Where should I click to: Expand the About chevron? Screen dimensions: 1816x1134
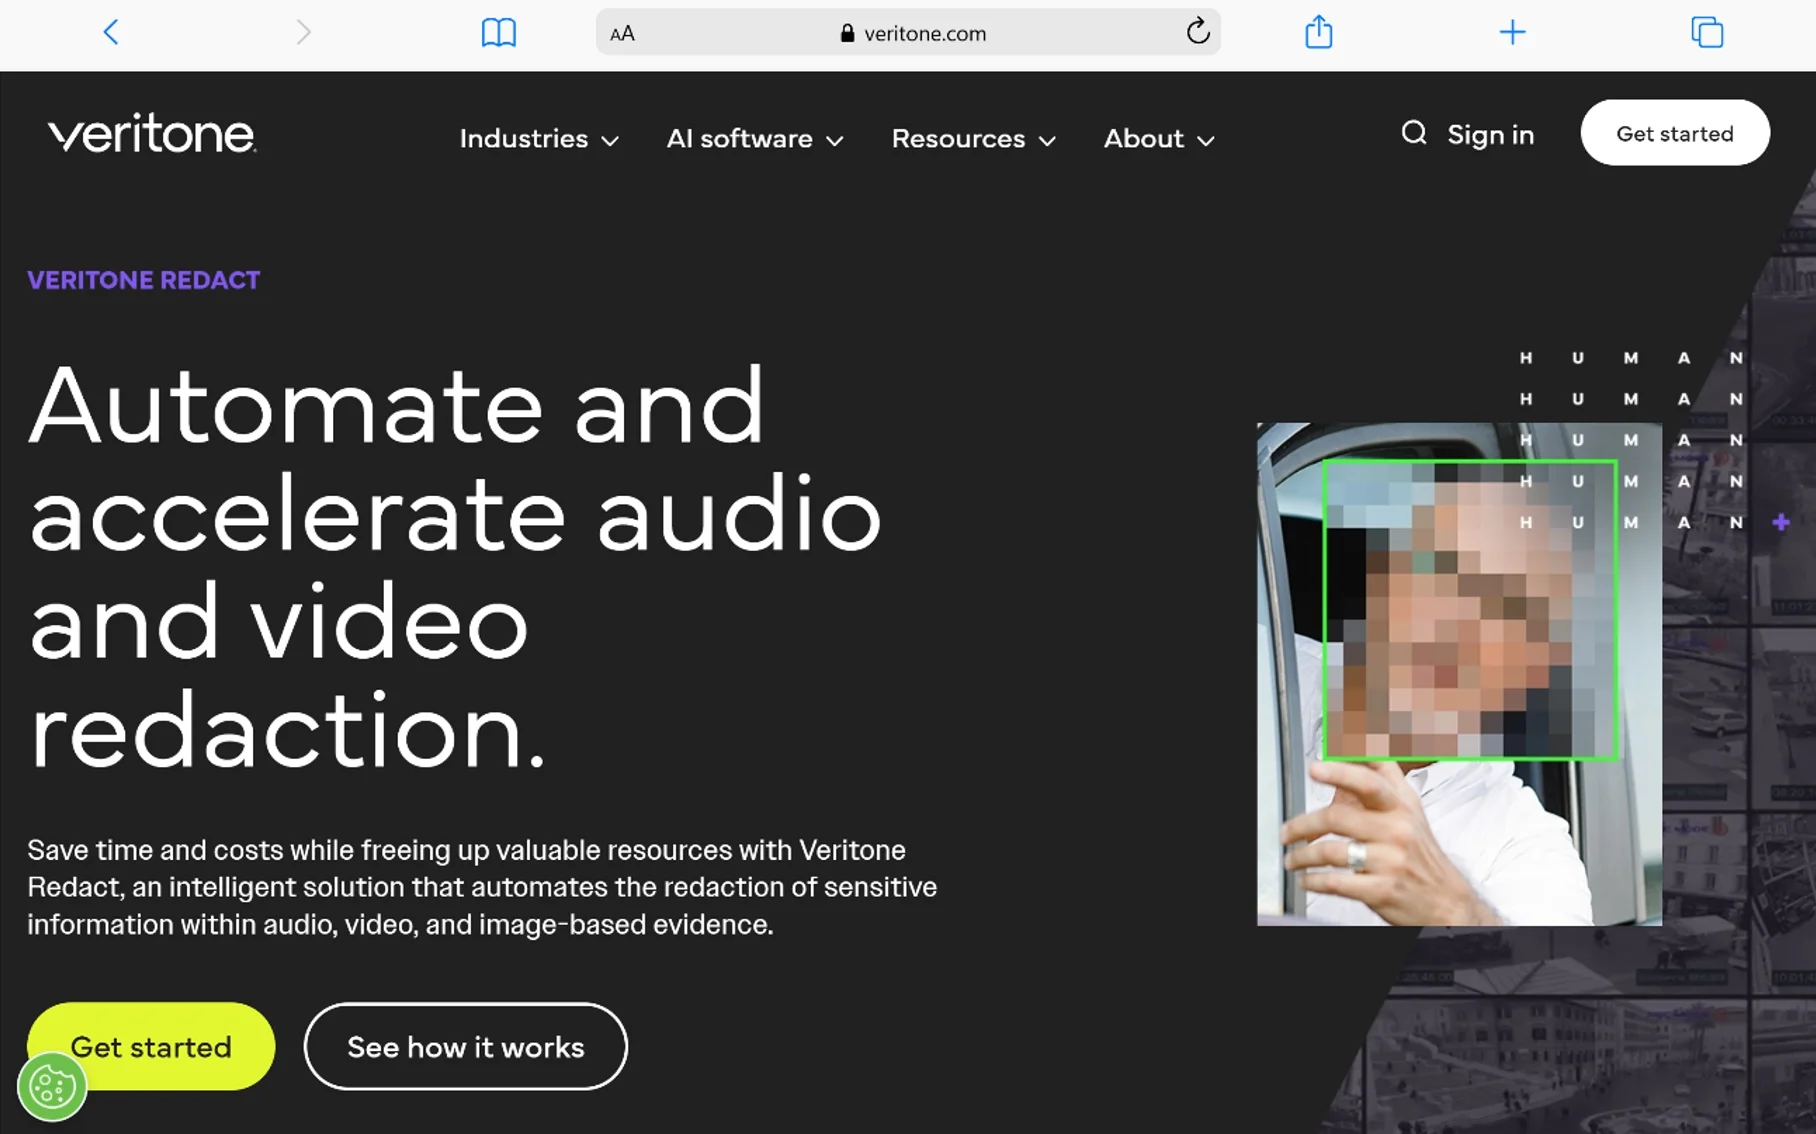click(x=1206, y=141)
